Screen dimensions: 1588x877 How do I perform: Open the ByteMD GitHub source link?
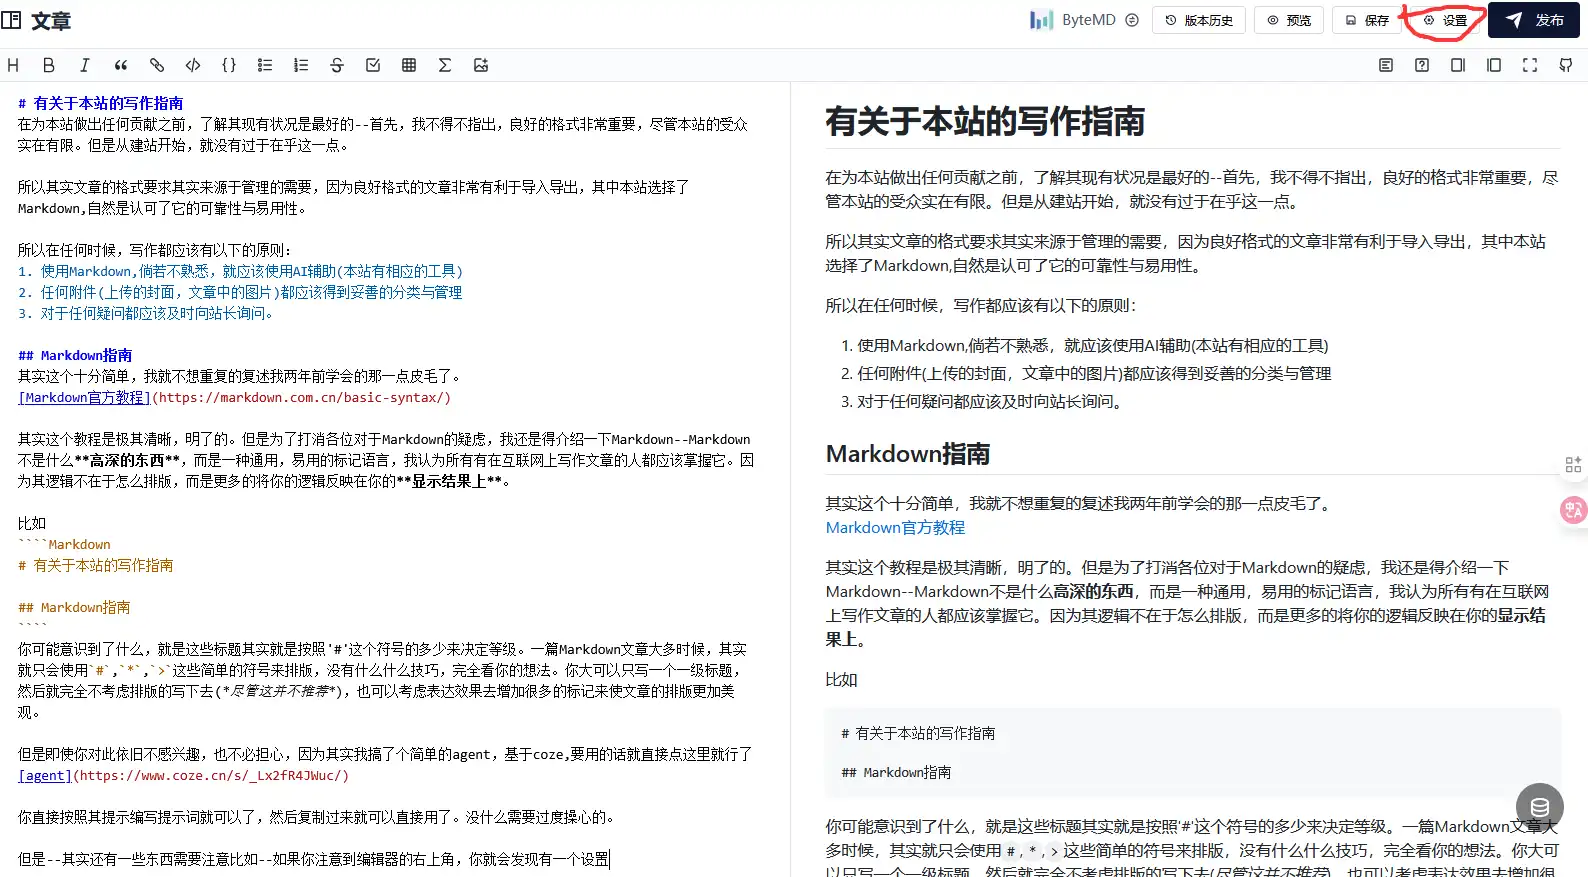click(1566, 65)
